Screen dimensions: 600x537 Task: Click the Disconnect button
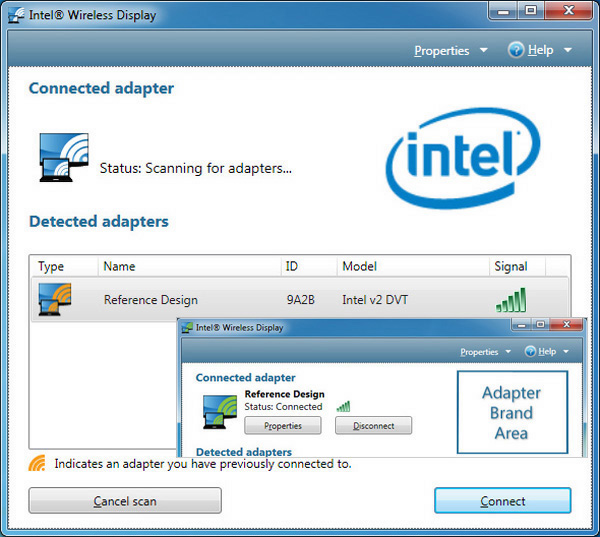(373, 426)
